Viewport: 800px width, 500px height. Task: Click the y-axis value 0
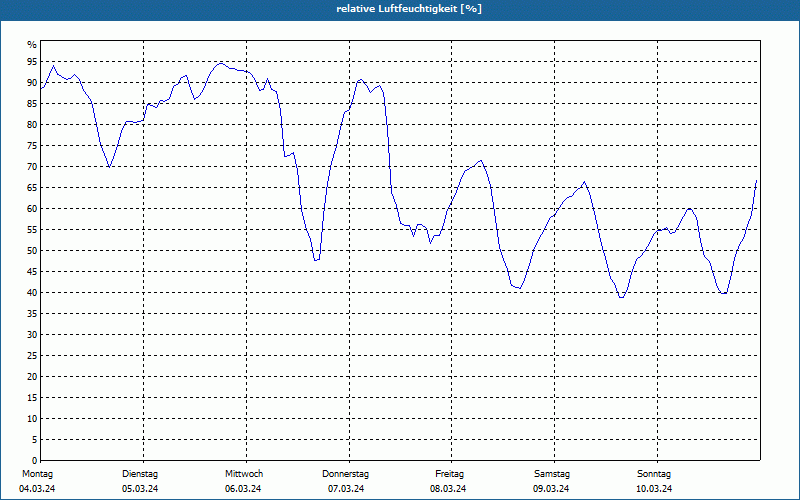coord(35,461)
